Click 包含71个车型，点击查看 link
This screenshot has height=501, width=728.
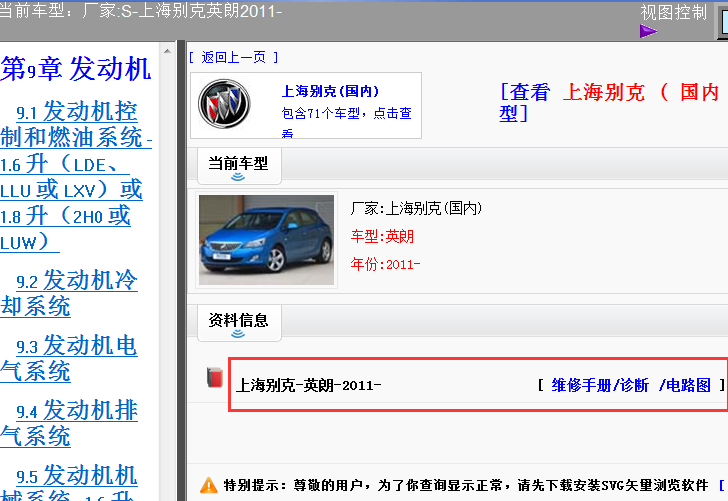tap(347, 123)
